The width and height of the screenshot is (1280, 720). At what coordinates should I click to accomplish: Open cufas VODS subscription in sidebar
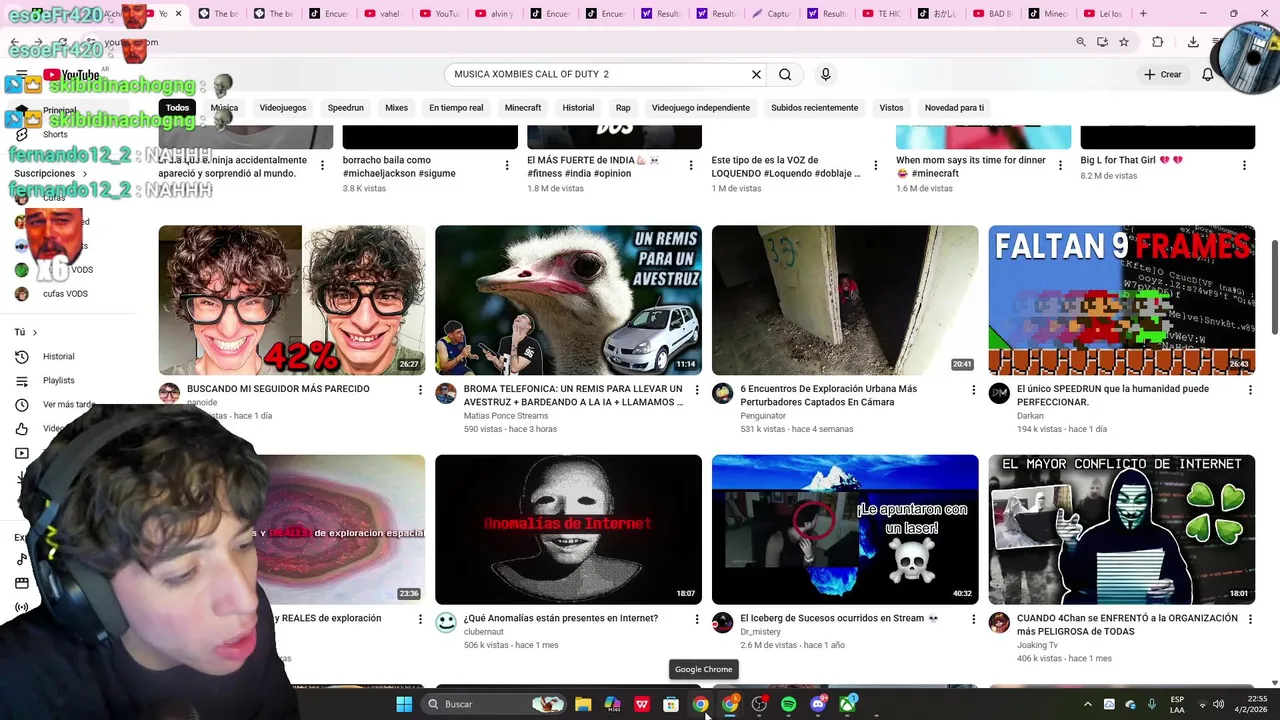pos(65,294)
